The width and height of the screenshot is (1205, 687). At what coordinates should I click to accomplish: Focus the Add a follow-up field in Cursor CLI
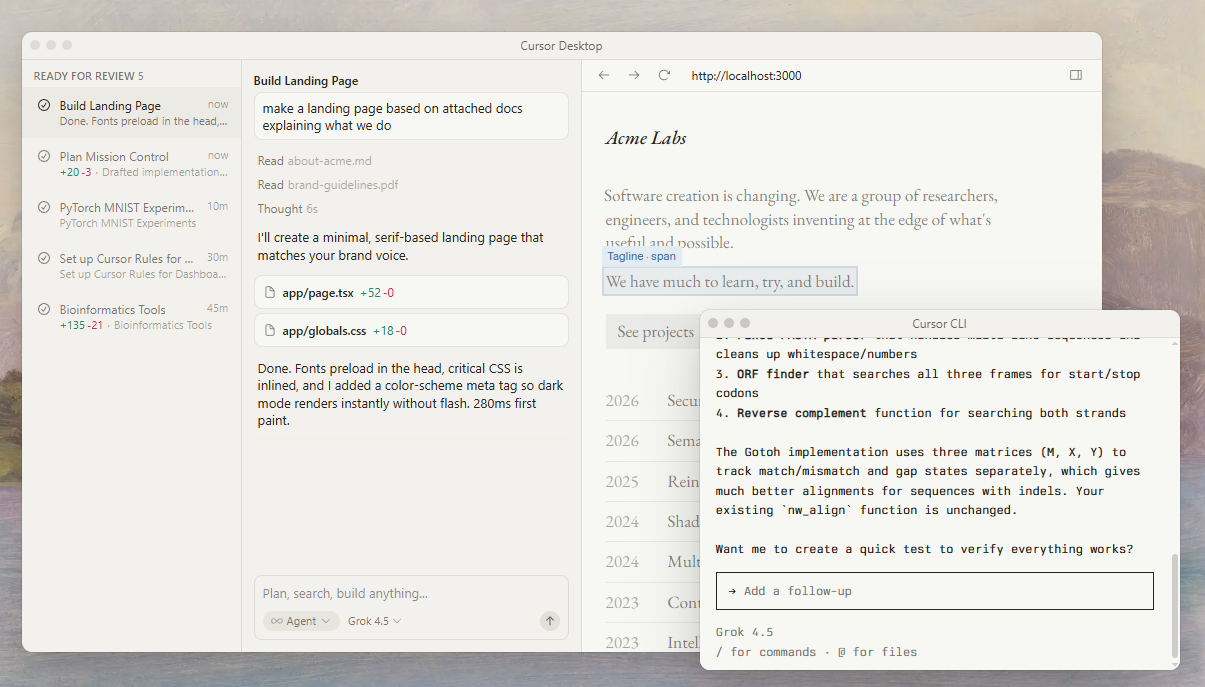935,591
